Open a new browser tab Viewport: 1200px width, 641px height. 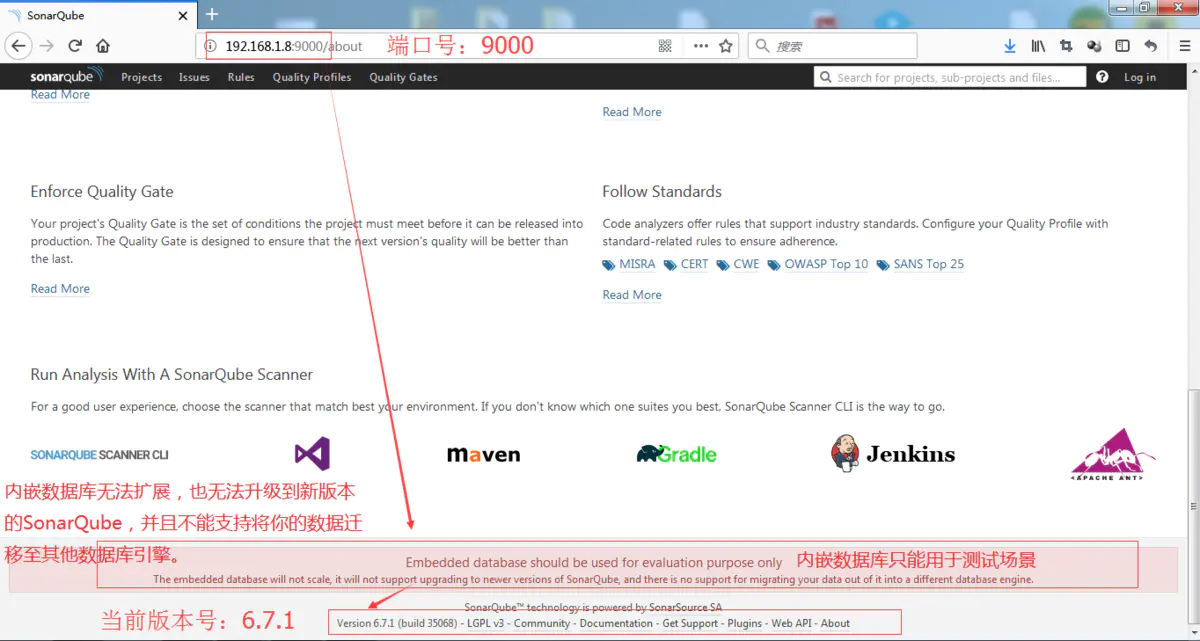point(212,15)
